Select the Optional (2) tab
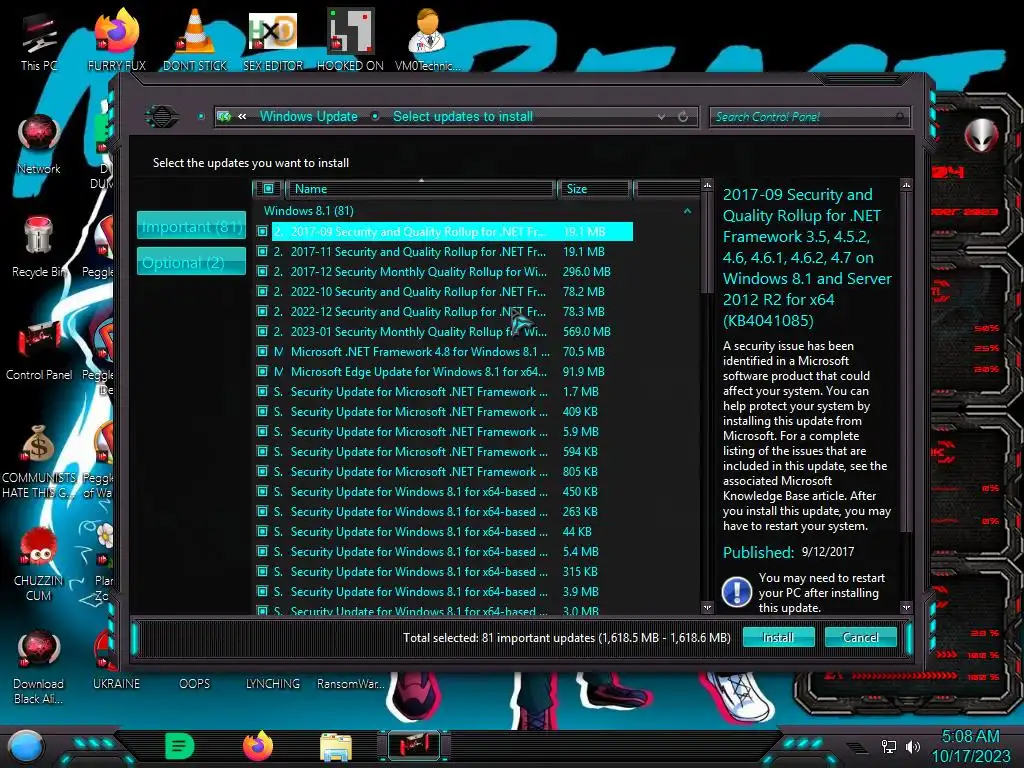Screen dimensions: 1024x768 (x=191, y=262)
